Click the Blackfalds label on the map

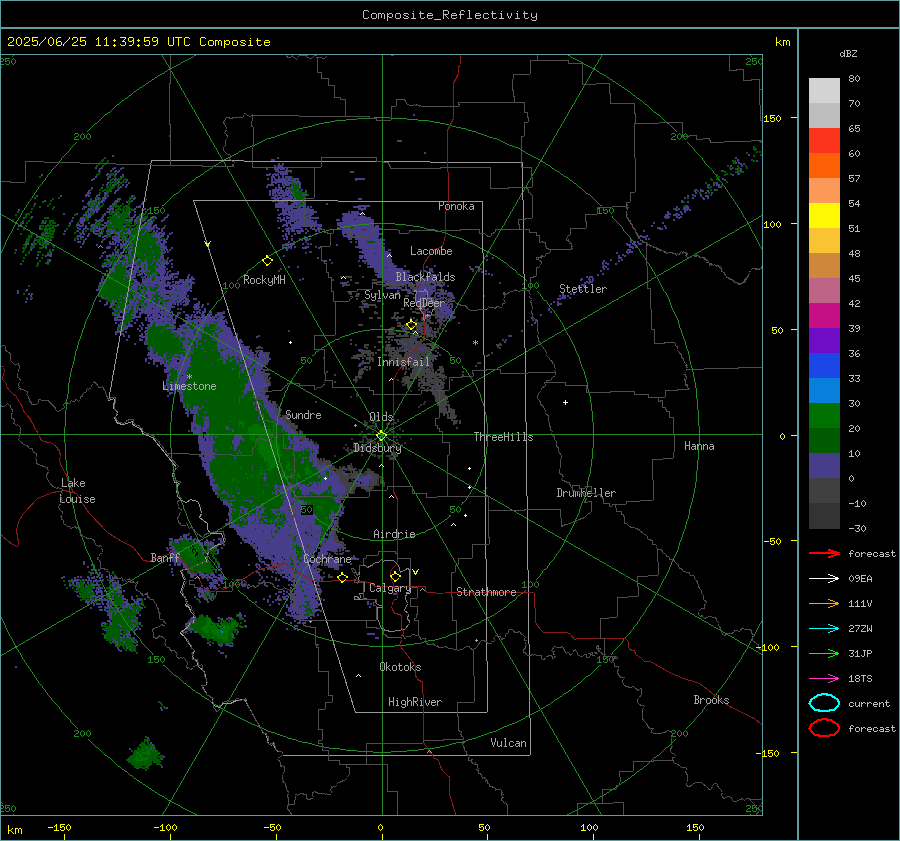(425, 277)
